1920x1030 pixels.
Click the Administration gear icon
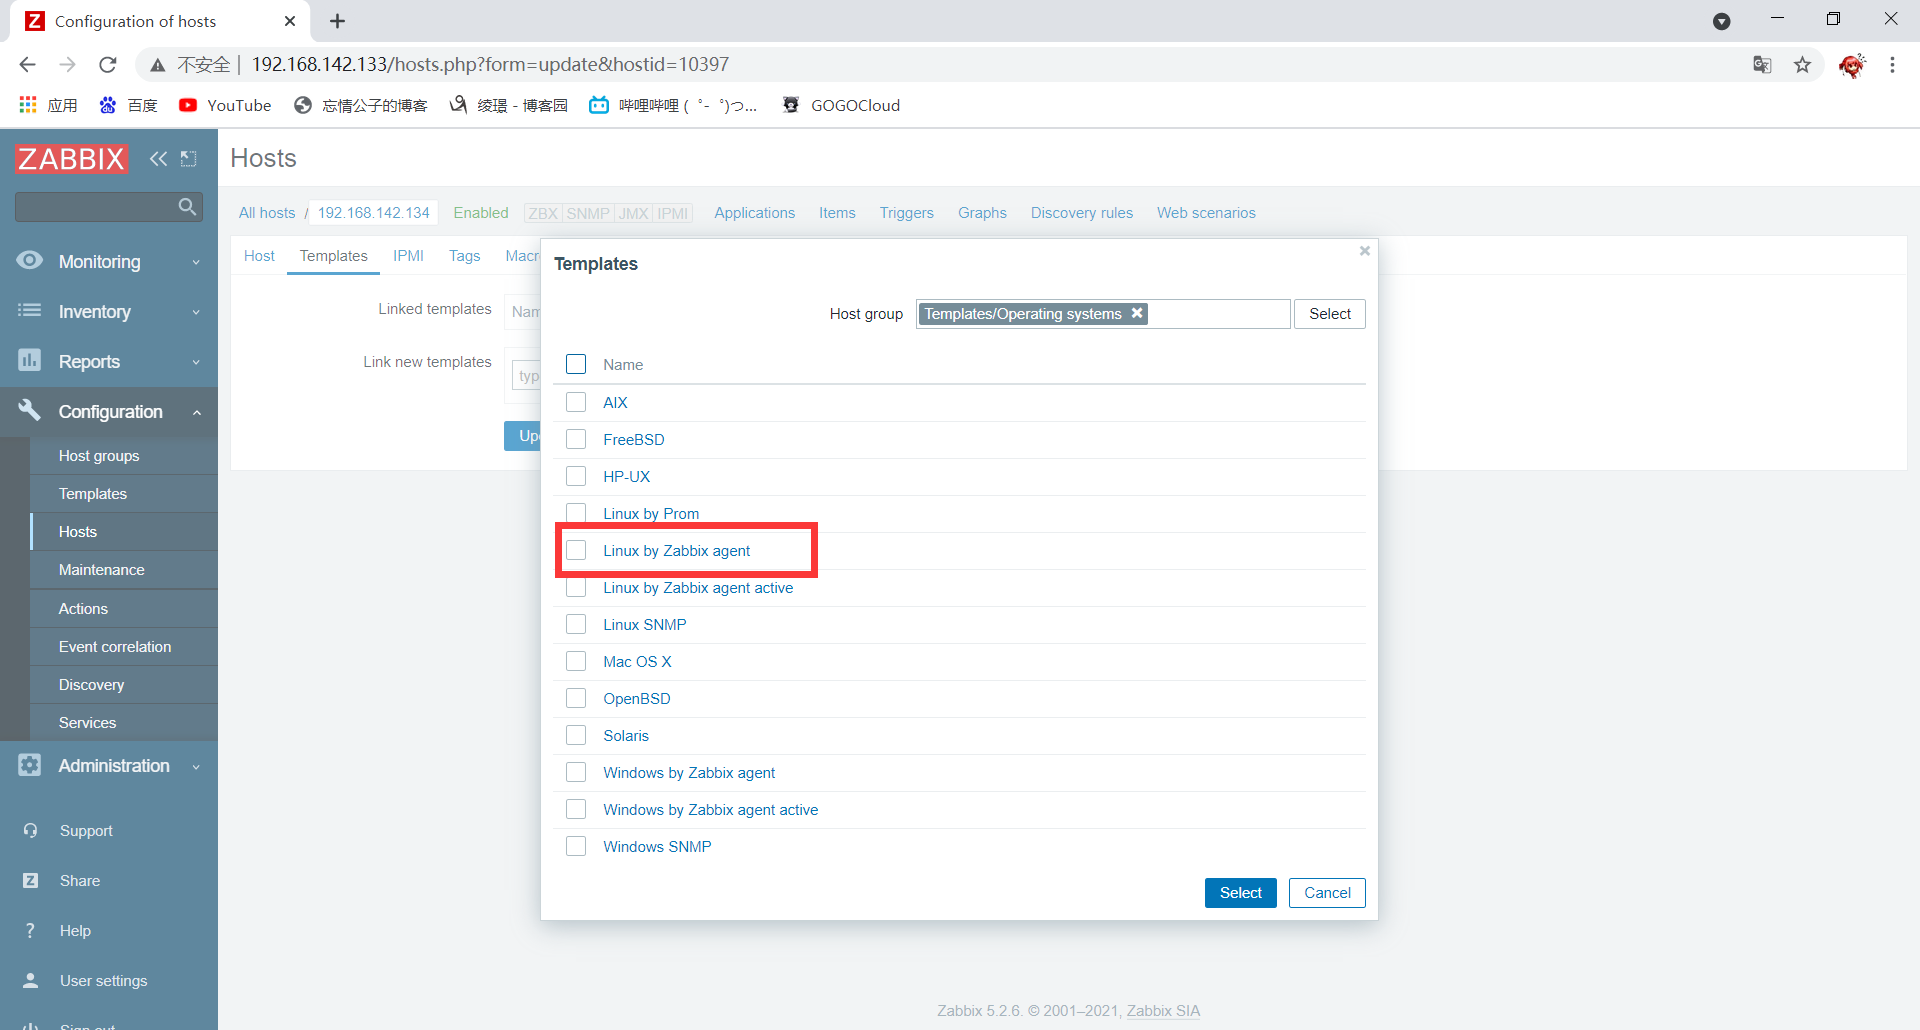(30, 765)
